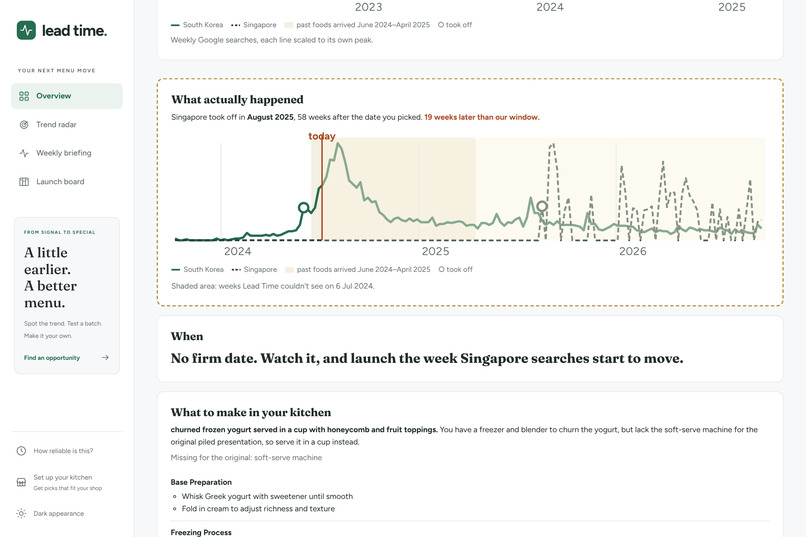
Task: Click the South Korea legend in What actually happened
Action: tap(198, 269)
